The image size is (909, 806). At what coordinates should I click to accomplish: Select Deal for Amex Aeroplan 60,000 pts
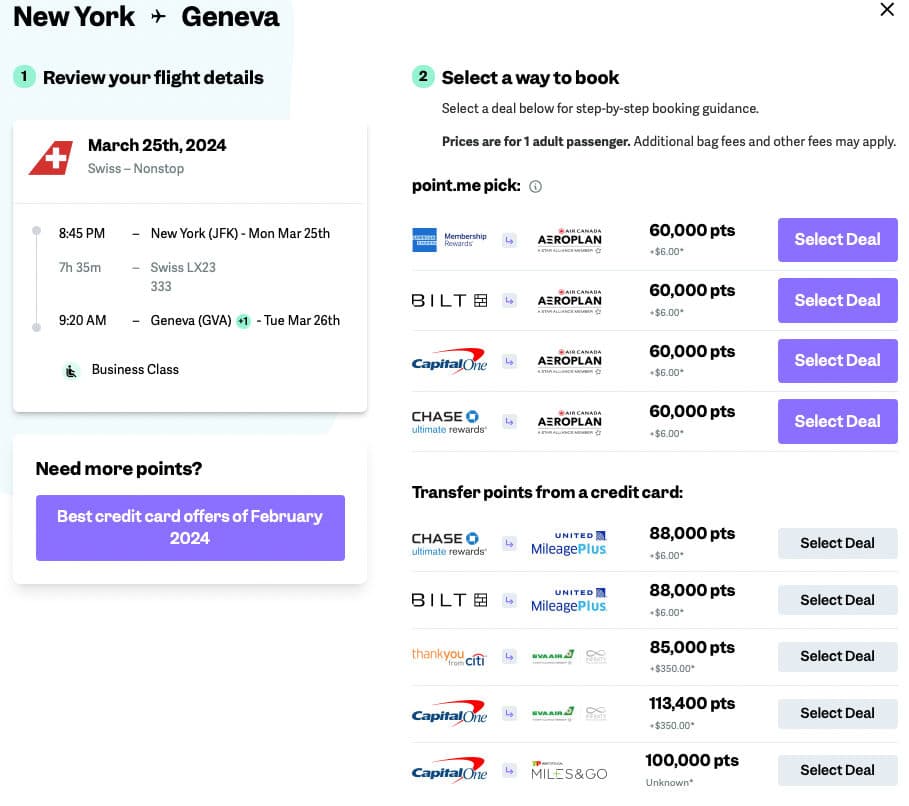pyautogui.click(x=837, y=240)
